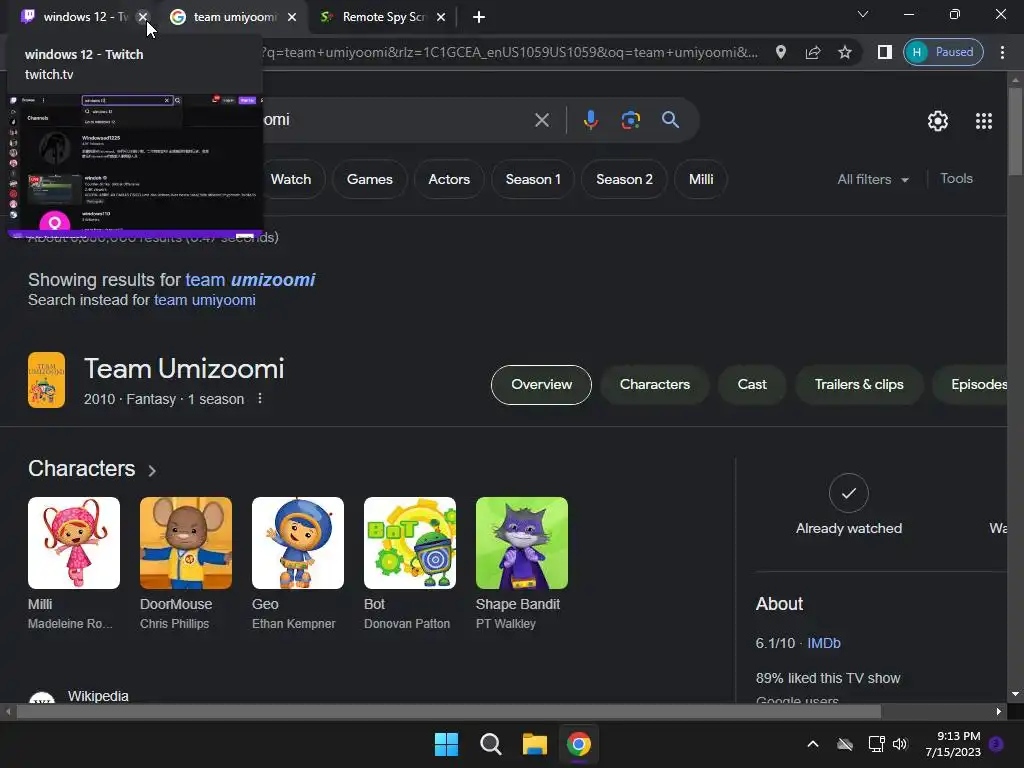Image resolution: width=1024 pixels, height=768 pixels.
Task: Click the horizontal scrollbar thumb
Action: click(449, 712)
